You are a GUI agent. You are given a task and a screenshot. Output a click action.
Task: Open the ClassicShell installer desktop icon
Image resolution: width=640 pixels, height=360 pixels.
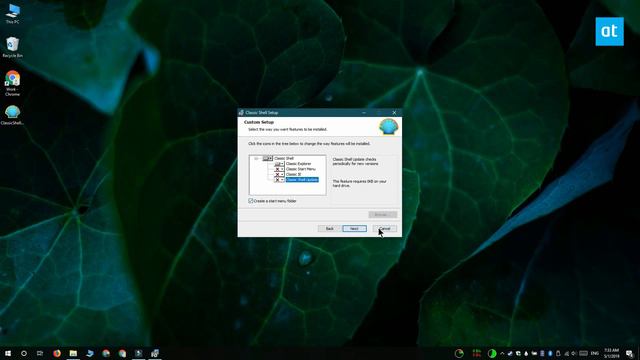coord(12,115)
